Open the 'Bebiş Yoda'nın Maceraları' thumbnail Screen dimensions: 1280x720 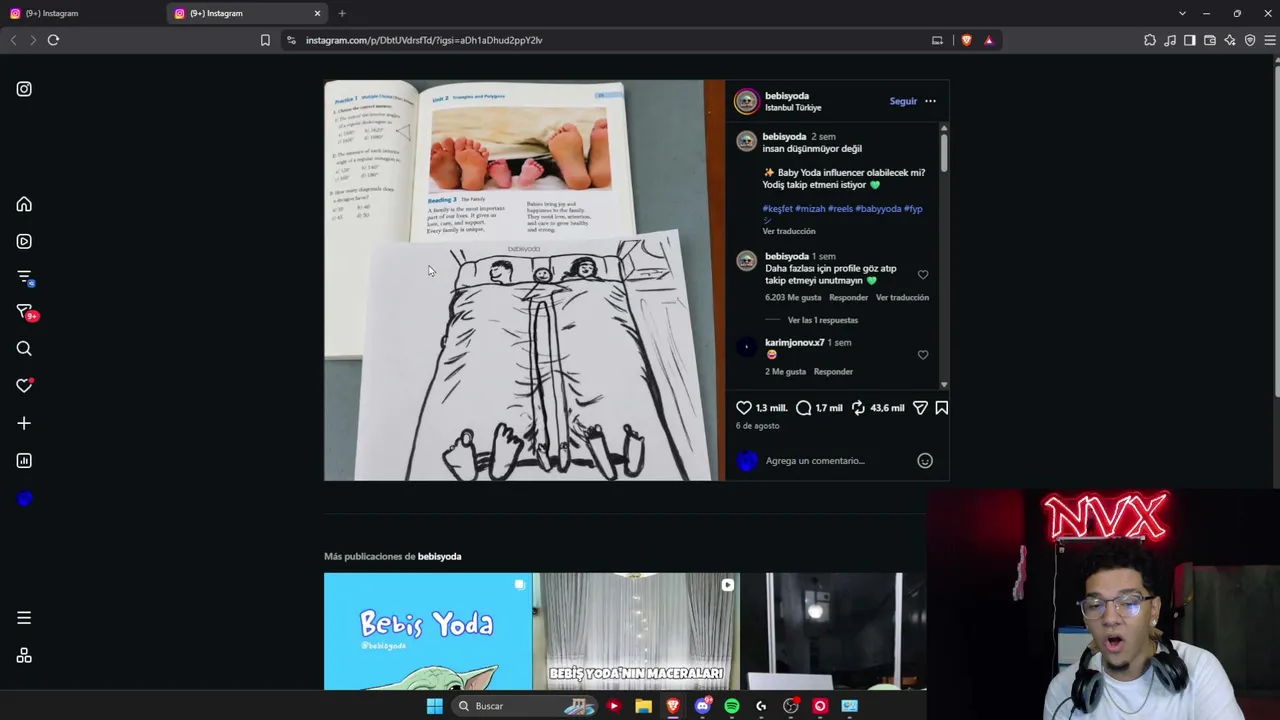(x=636, y=631)
